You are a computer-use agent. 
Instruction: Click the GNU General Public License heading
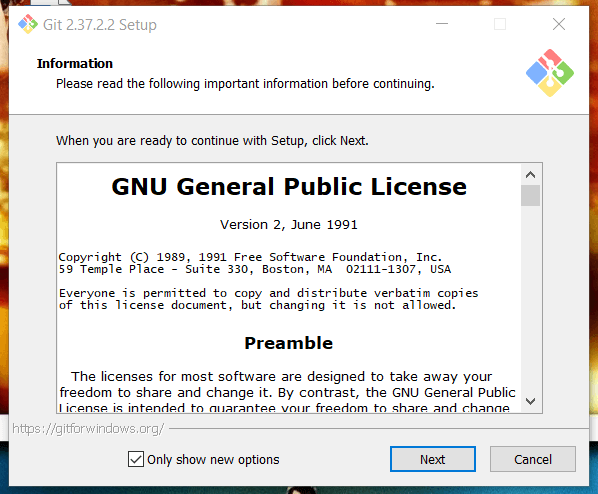pyautogui.click(x=289, y=187)
